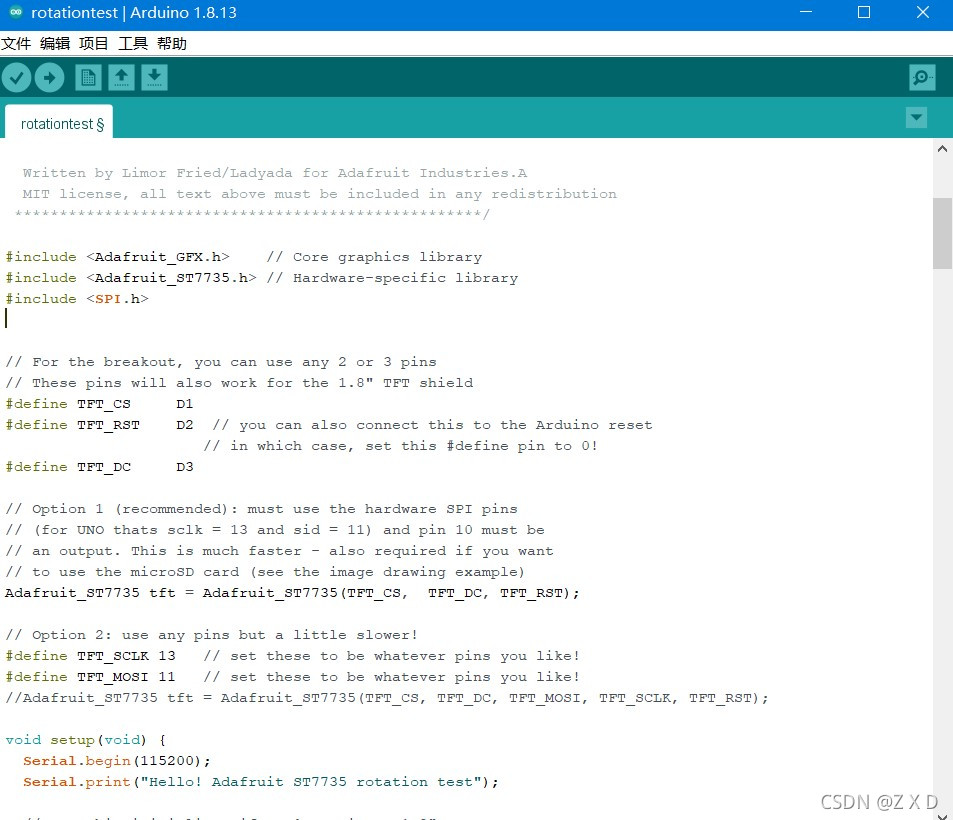Minimize the Arduino window
This screenshot has width=953, height=820.
click(806, 12)
